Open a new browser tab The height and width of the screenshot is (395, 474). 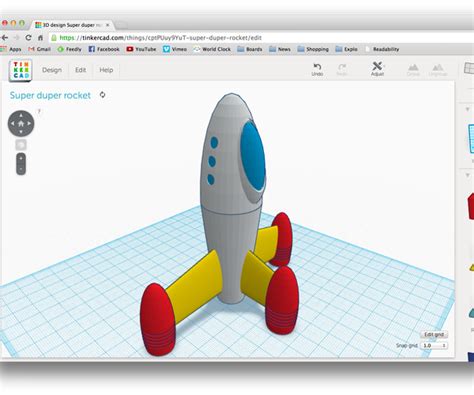pyautogui.click(x=121, y=25)
